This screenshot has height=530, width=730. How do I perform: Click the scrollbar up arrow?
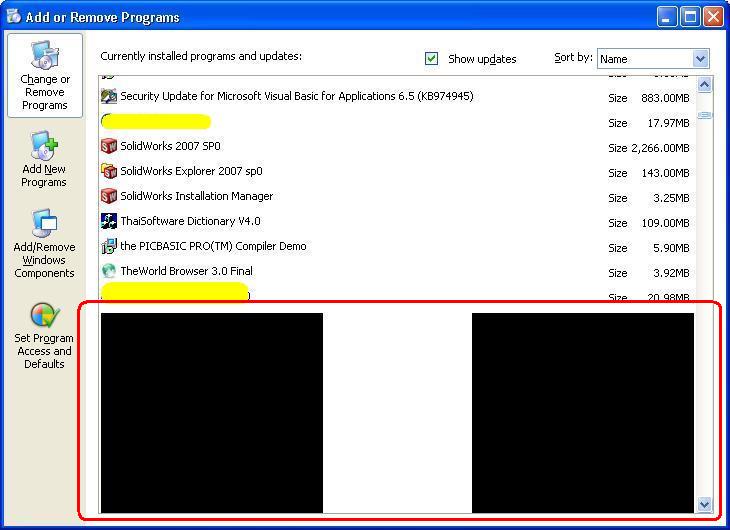704,85
